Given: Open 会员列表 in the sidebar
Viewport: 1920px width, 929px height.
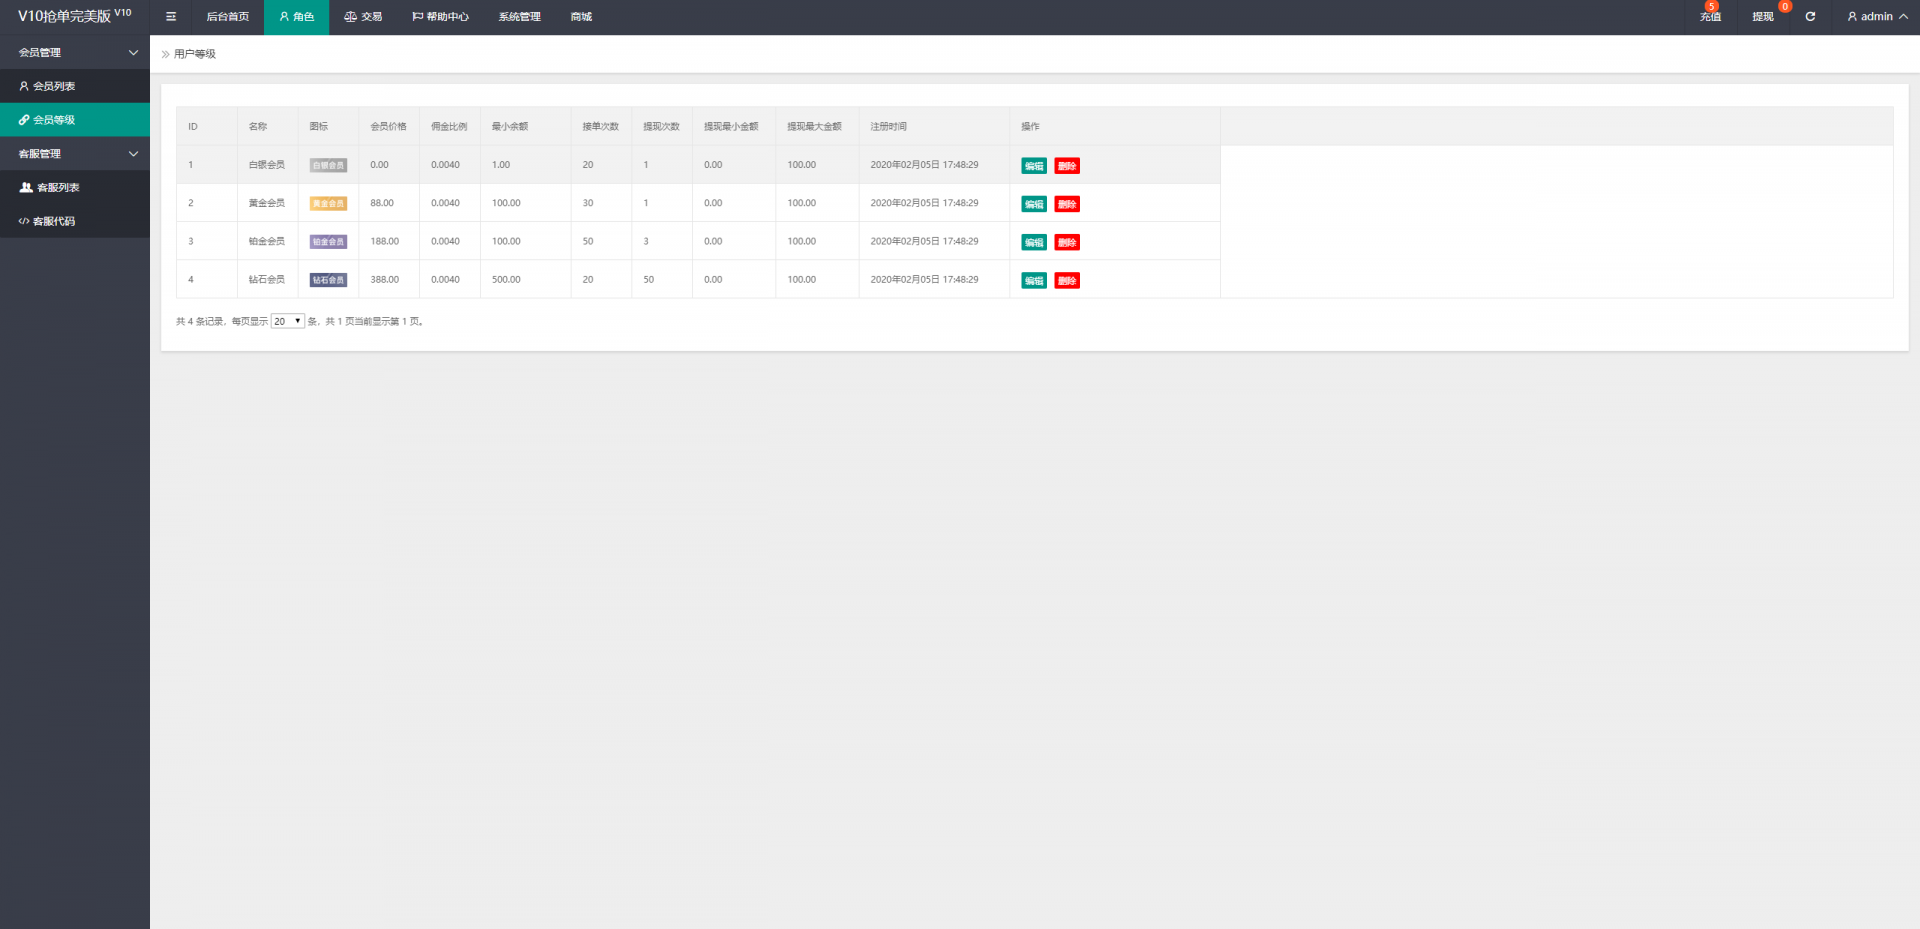Looking at the screenshot, I should 54,86.
